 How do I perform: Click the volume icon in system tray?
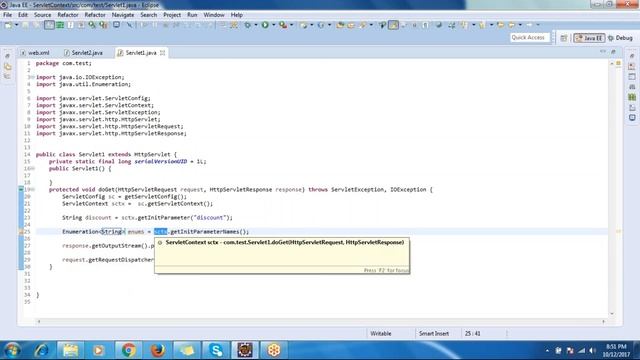(x=592, y=351)
